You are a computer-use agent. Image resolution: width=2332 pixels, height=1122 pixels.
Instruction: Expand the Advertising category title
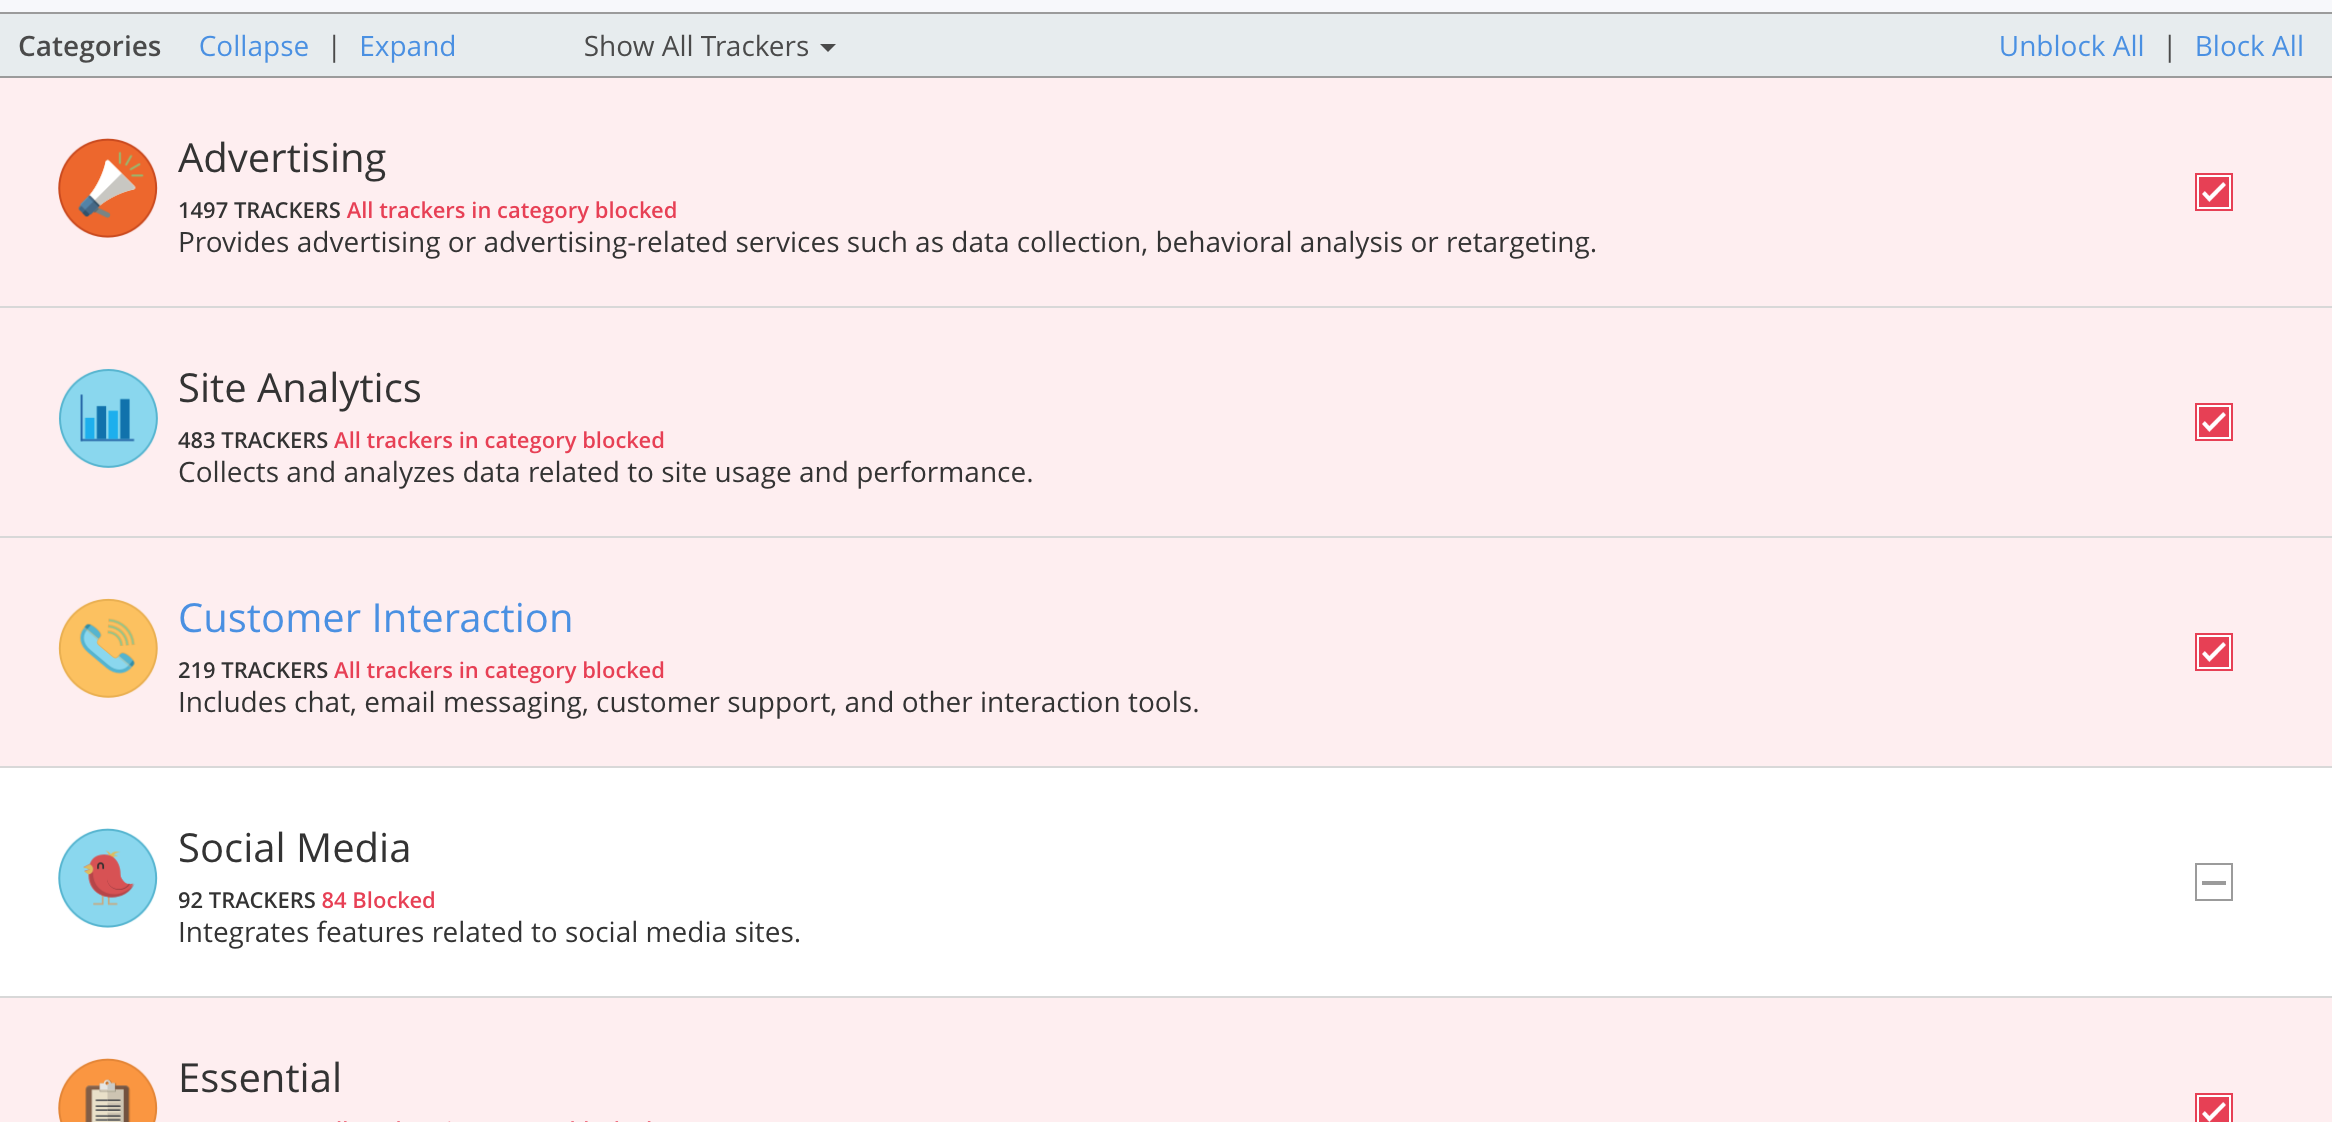pos(282,158)
